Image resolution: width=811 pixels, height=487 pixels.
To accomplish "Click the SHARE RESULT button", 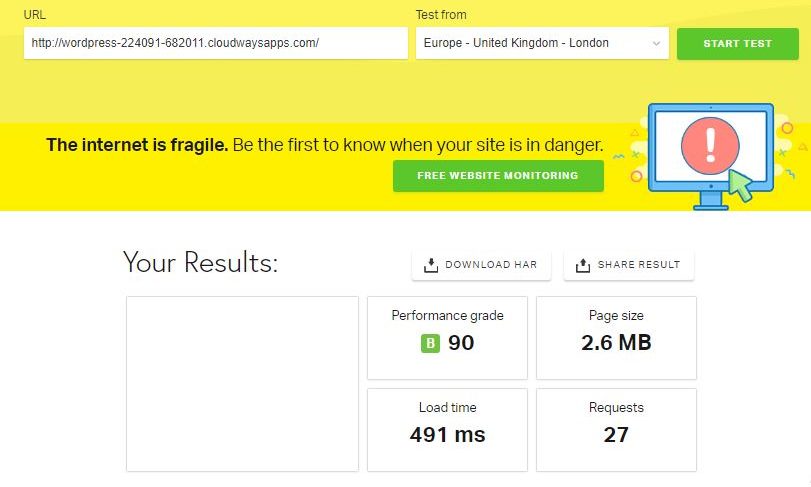I will [628, 265].
